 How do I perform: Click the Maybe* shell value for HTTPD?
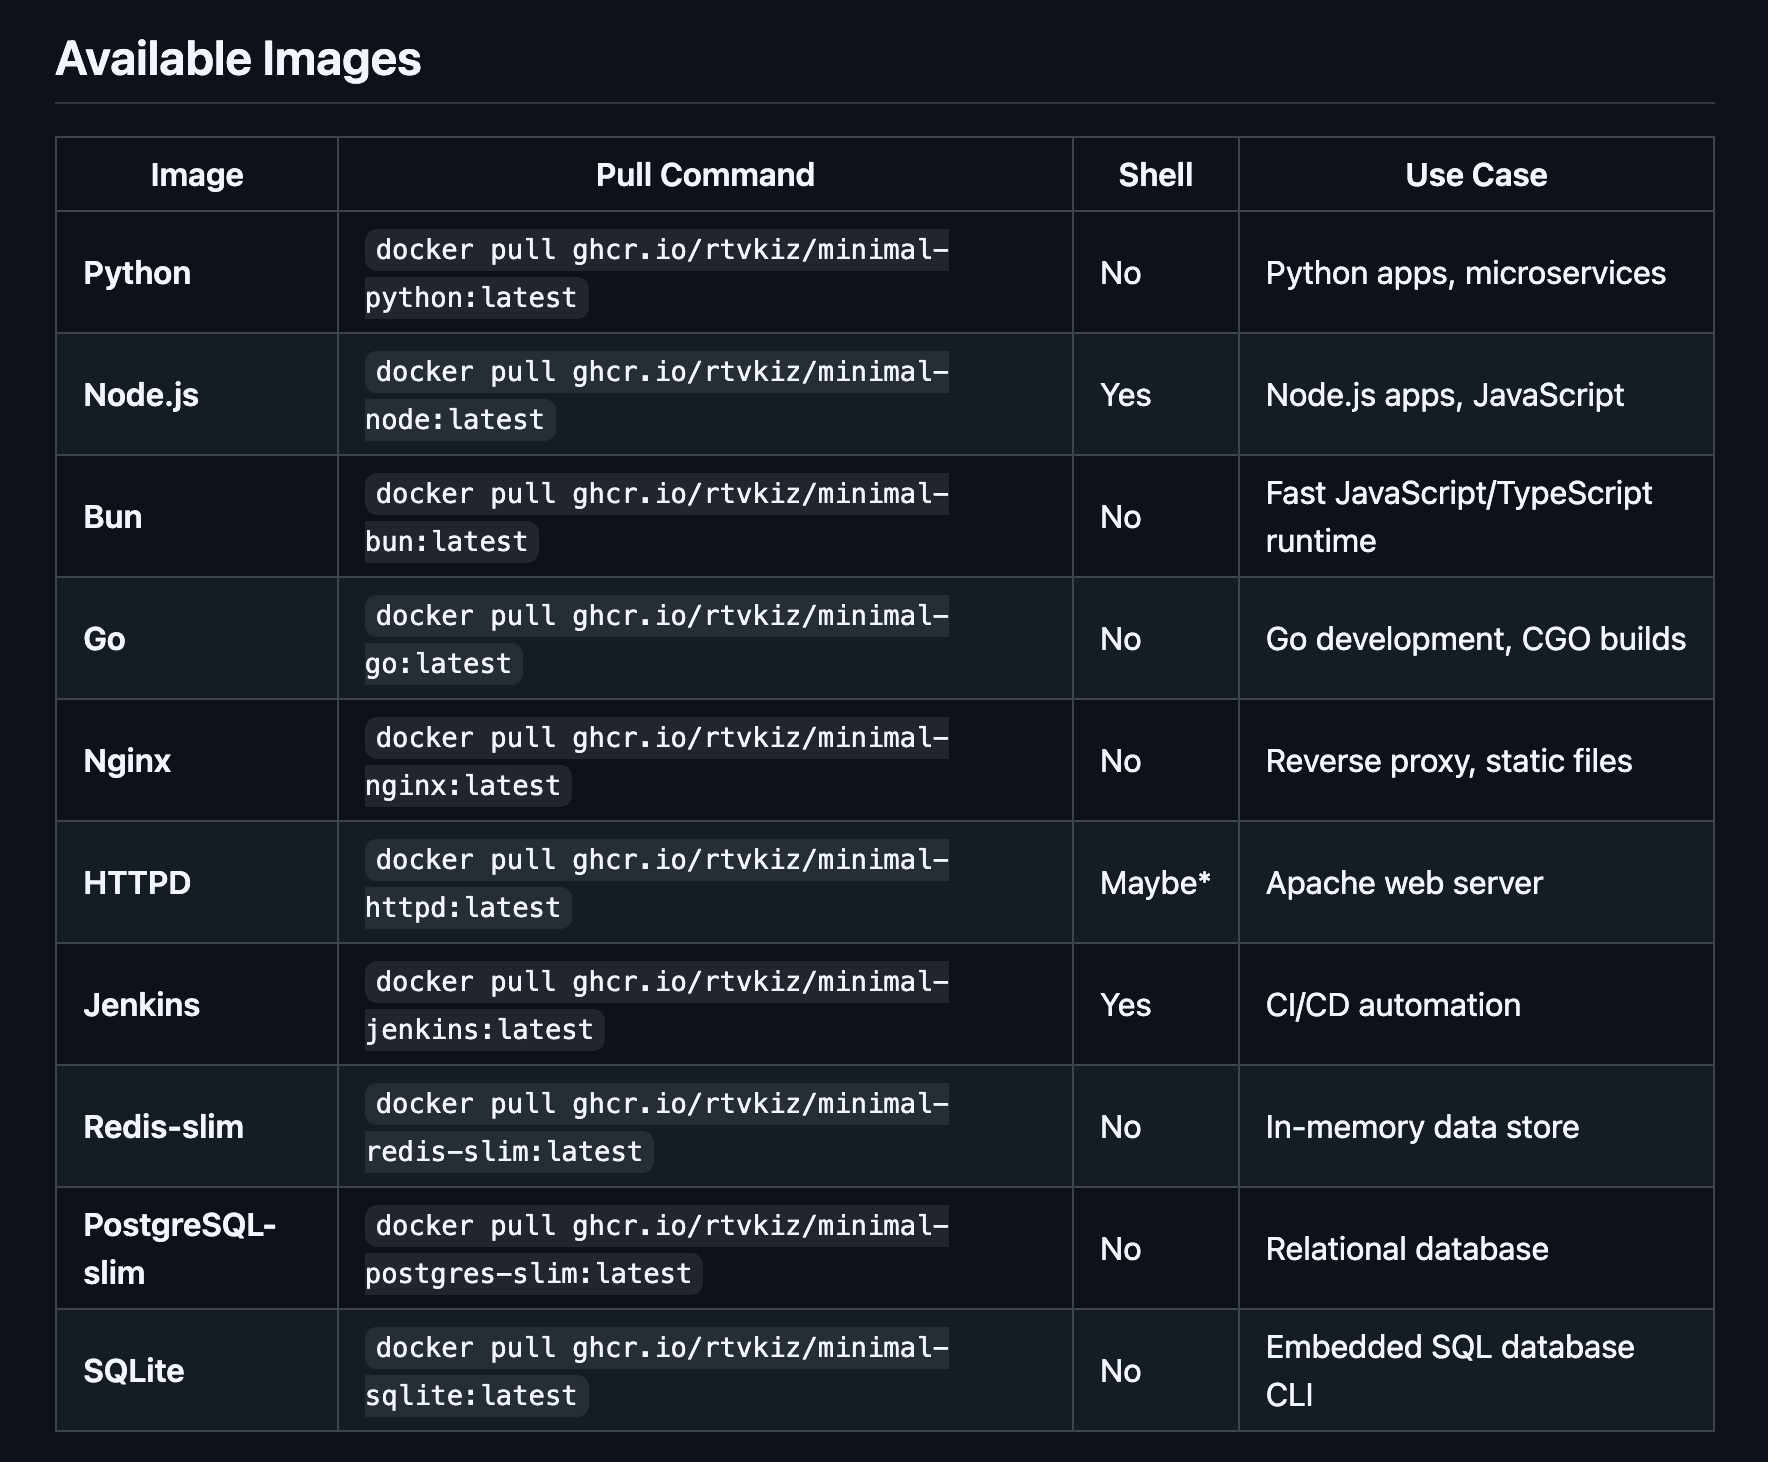point(1155,883)
